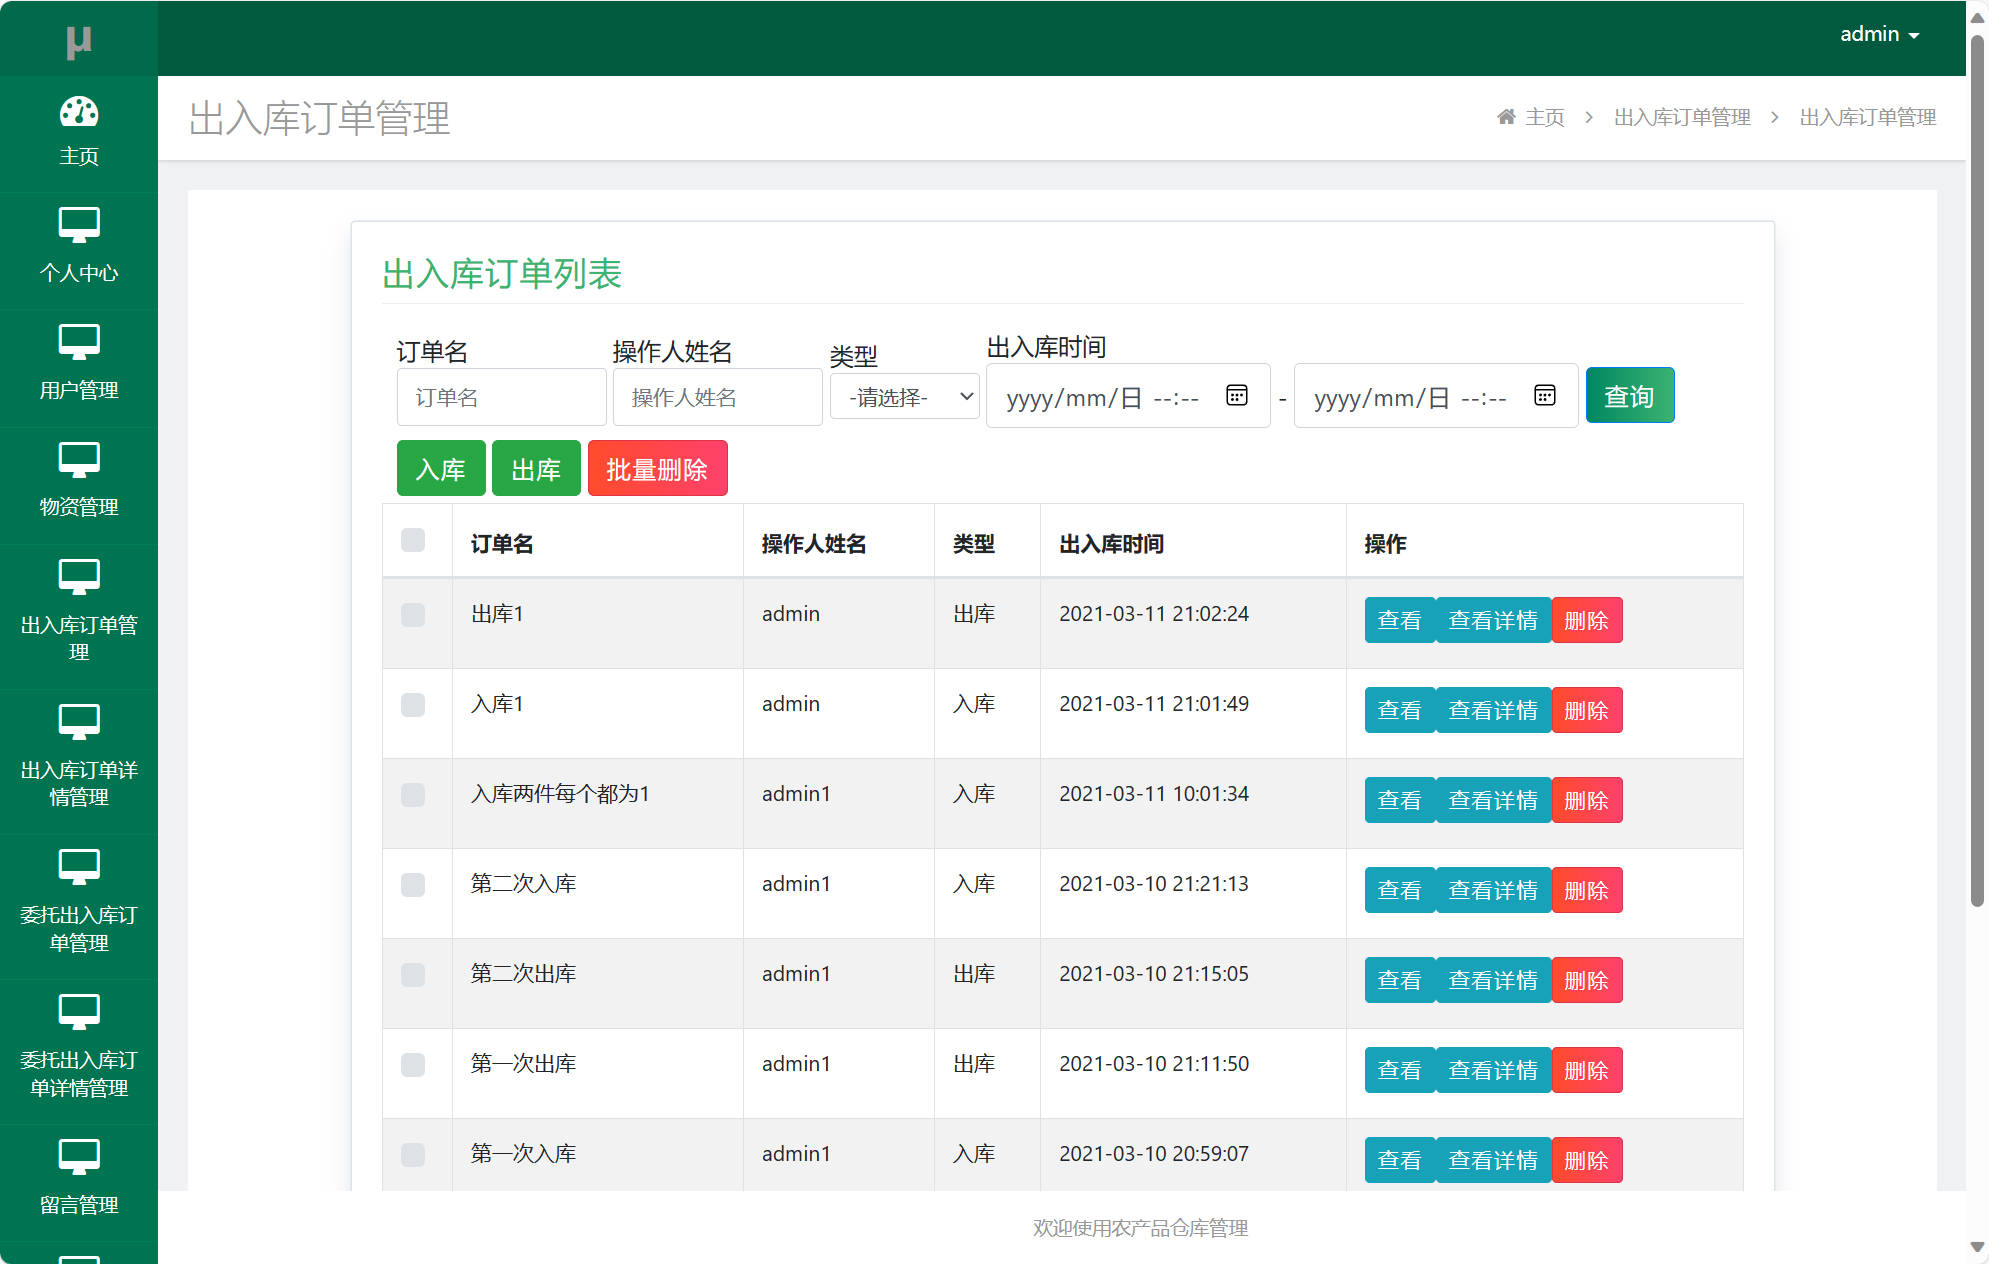Screen dimensions: 1989x1264
Task: Click the 批量删除 button
Action: click(x=657, y=467)
